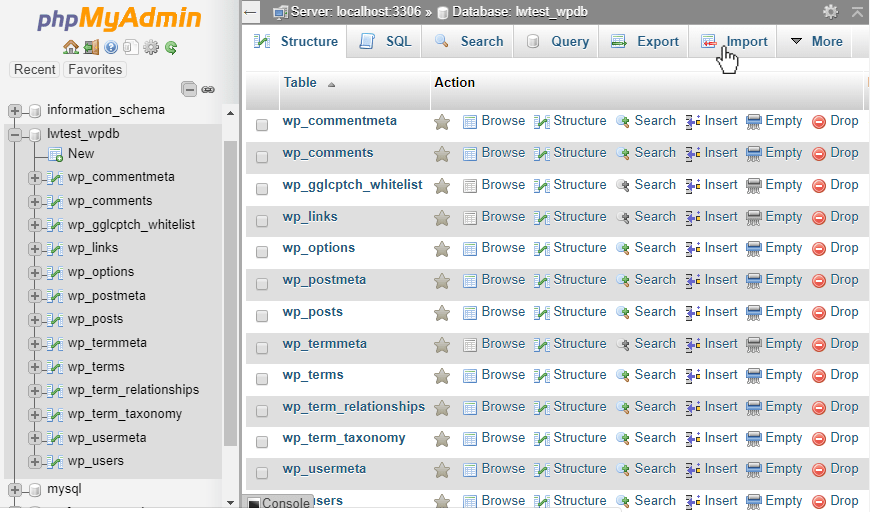Expand the information_schema database node
Screen dimensions: 870x512
pyautogui.click(x=15, y=111)
